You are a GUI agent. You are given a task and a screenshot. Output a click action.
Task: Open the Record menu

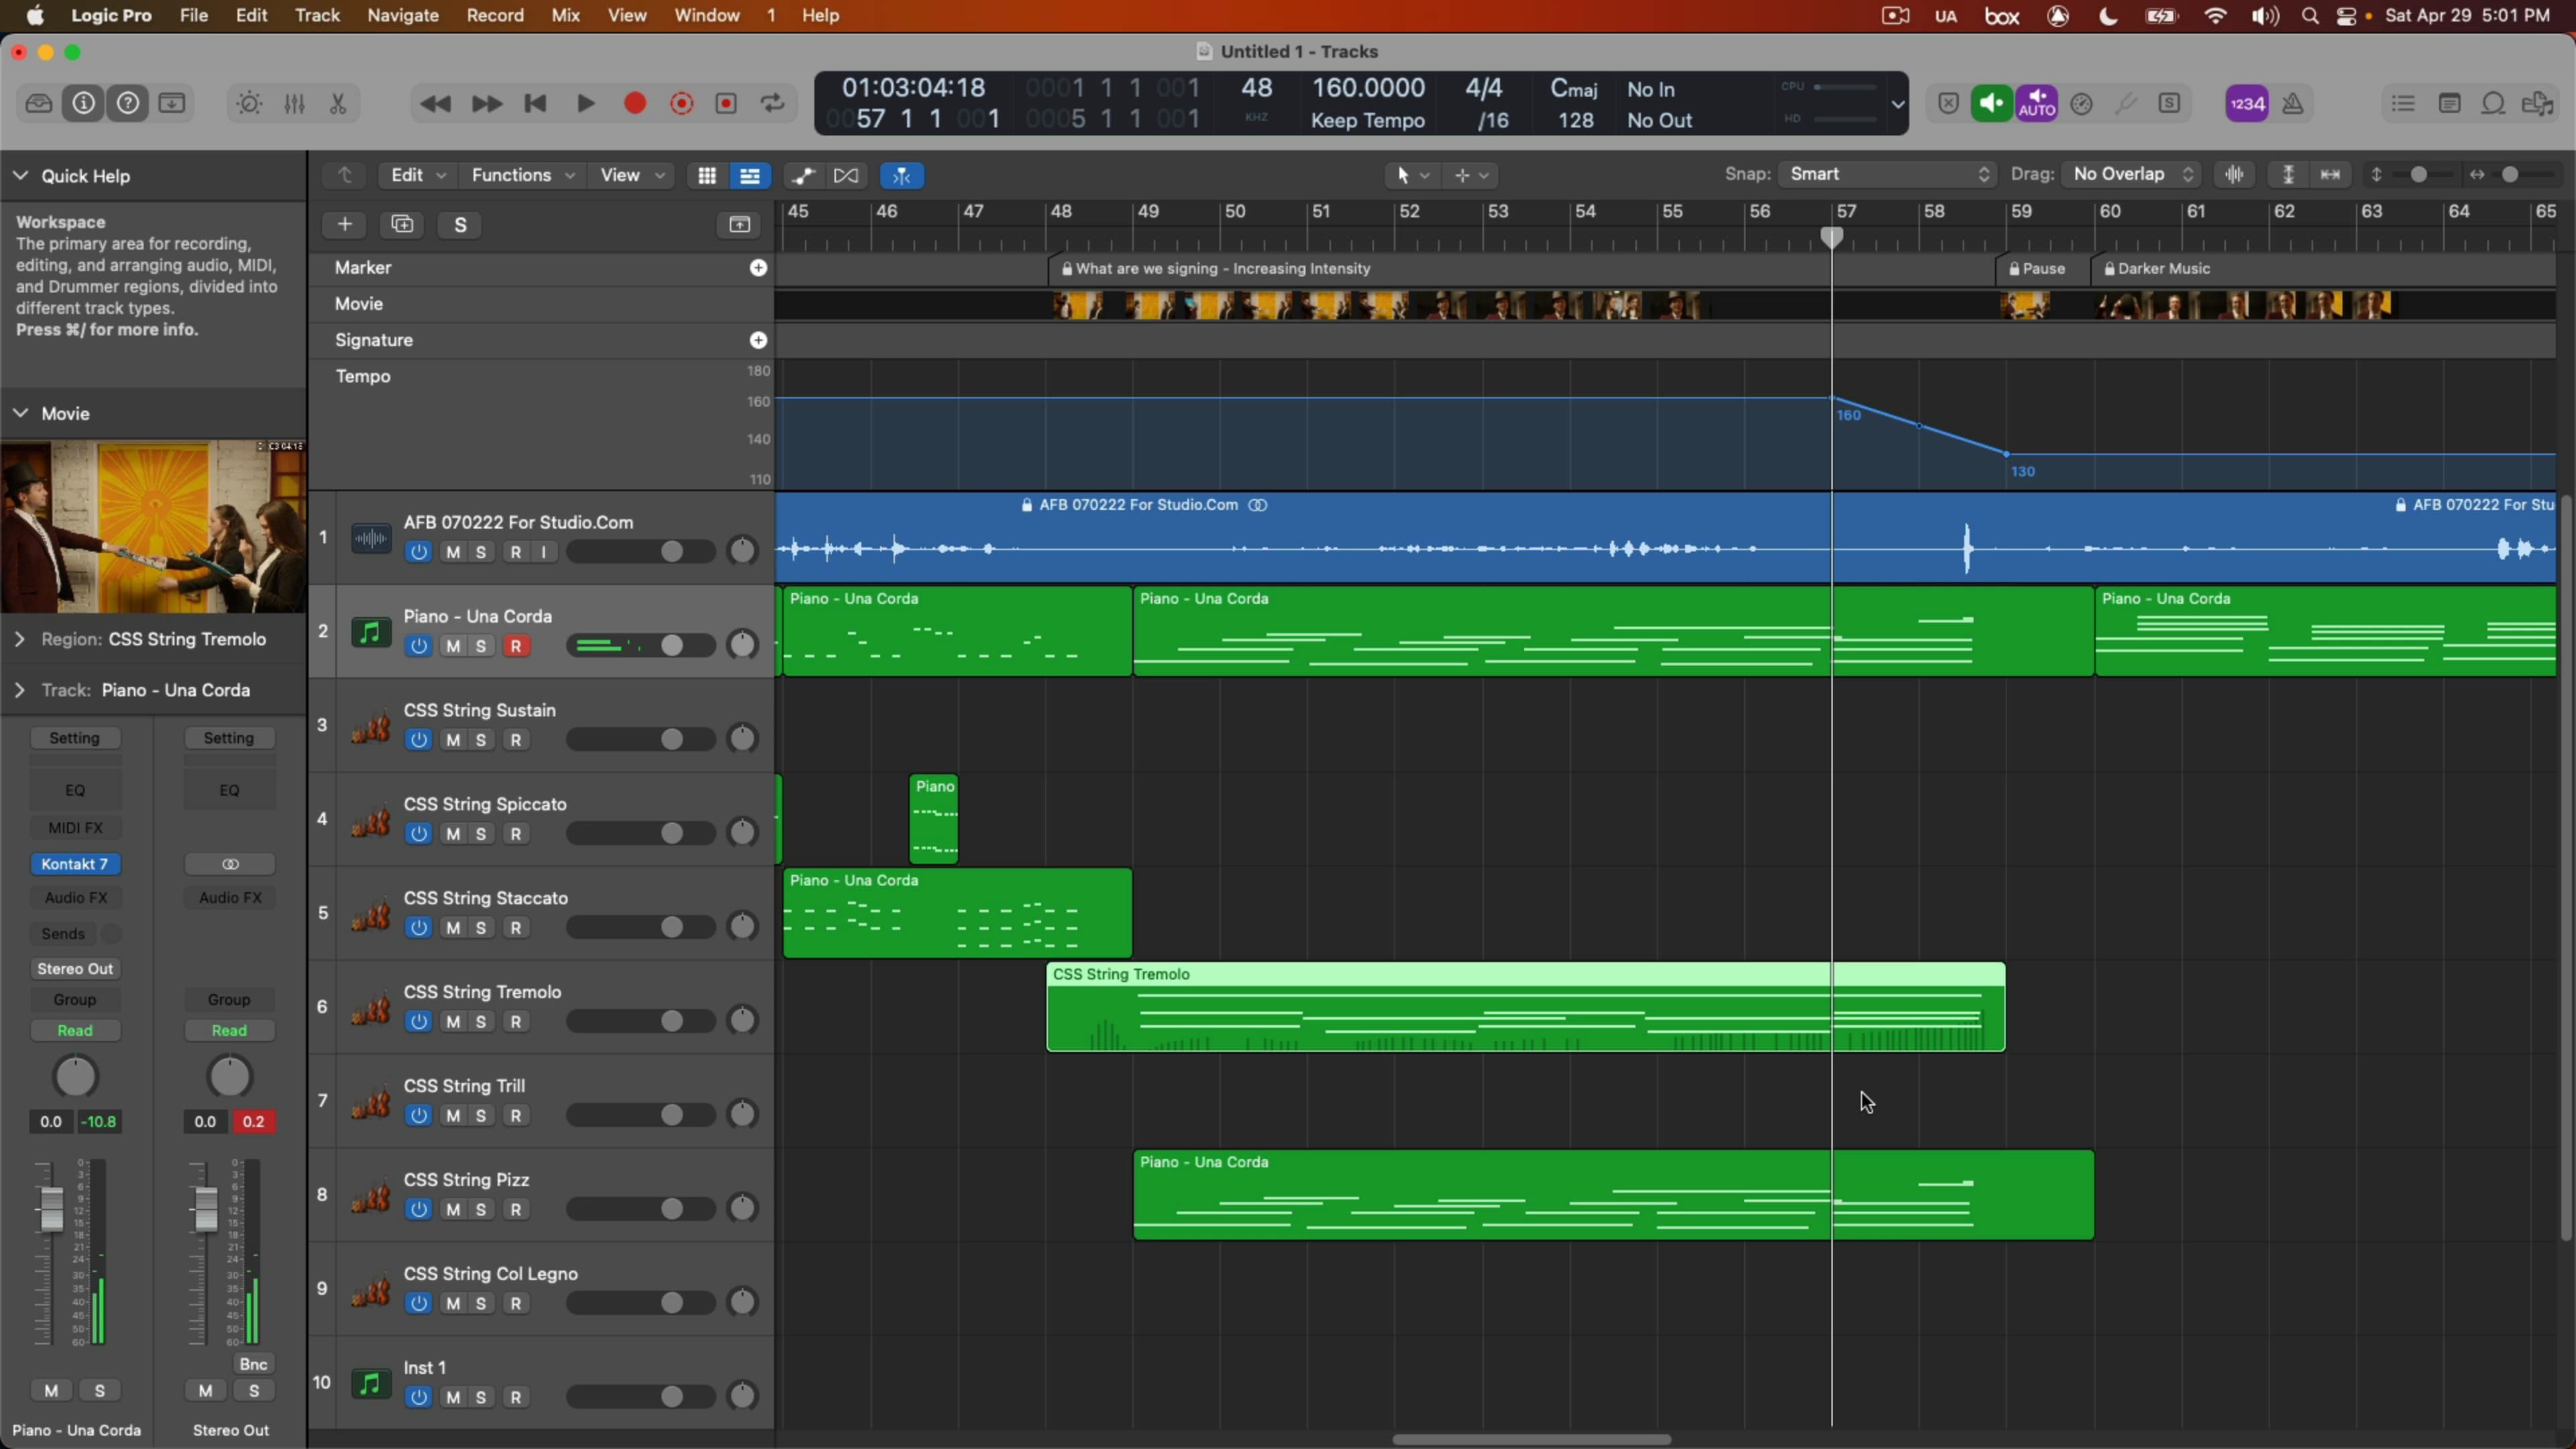495,15
